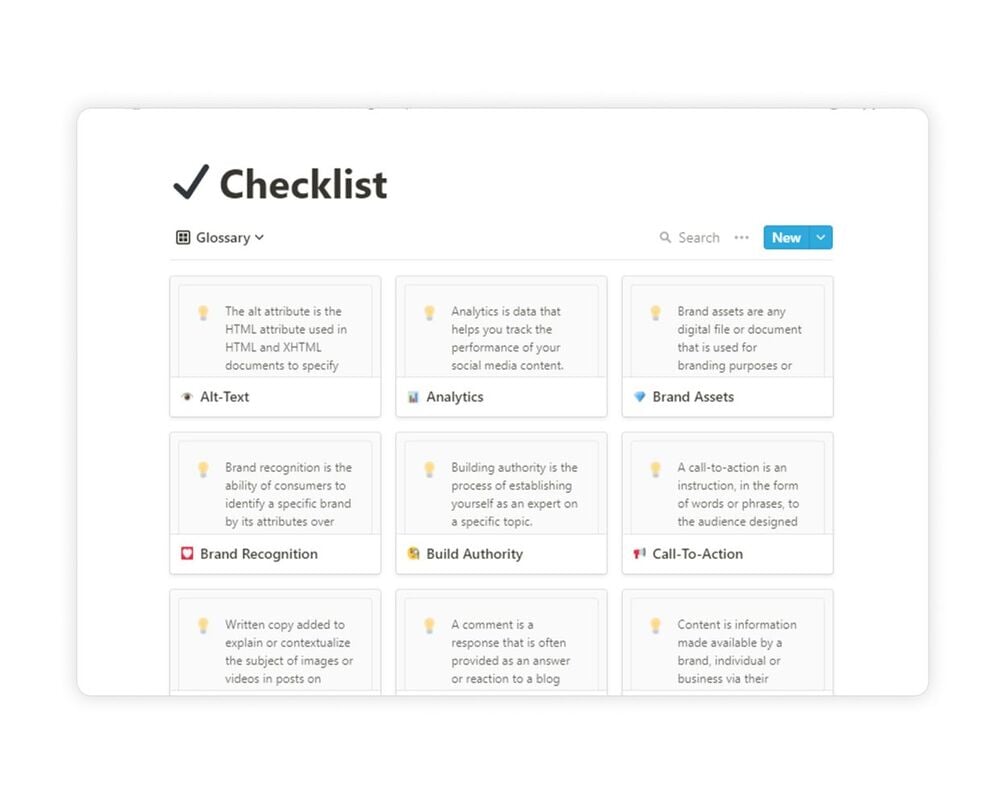Click the eye icon beside Alt-Text

click(187, 397)
